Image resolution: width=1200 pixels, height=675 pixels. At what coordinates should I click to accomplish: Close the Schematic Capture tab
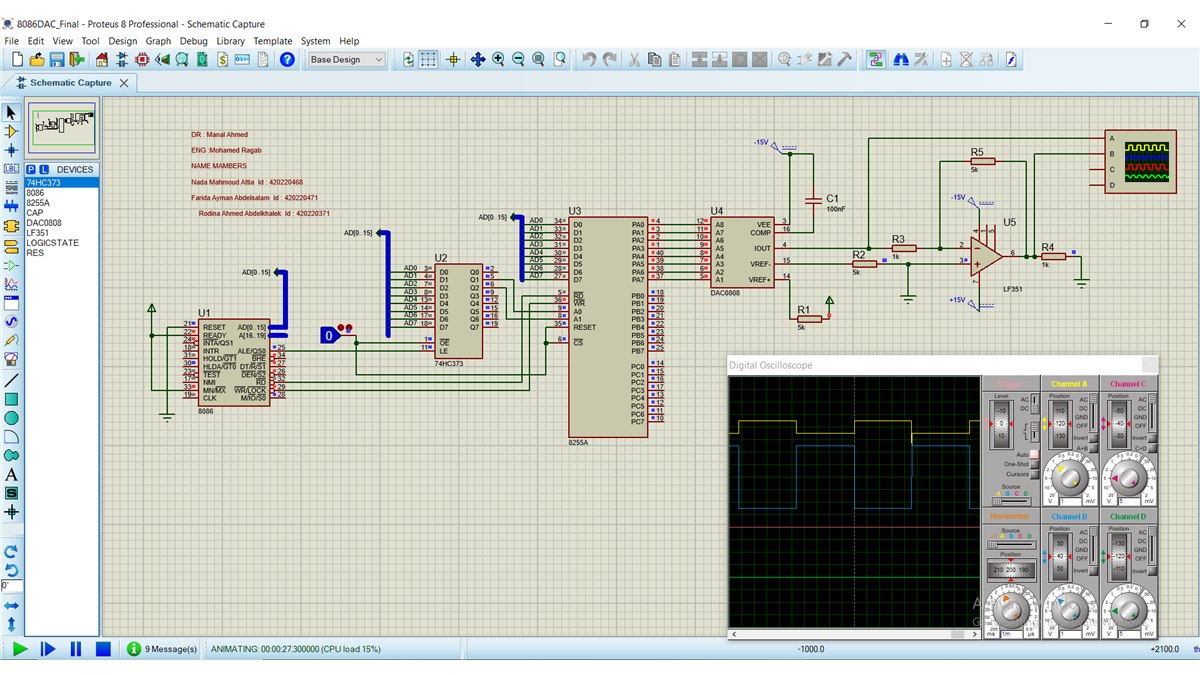point(123,83)
